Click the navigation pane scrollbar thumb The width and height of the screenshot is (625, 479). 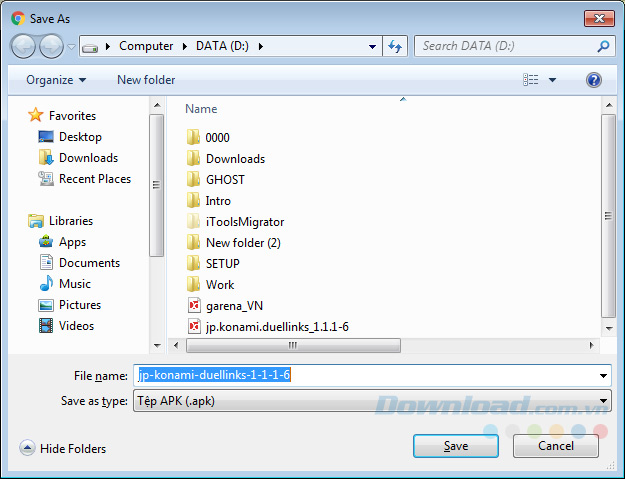(157, 185)
